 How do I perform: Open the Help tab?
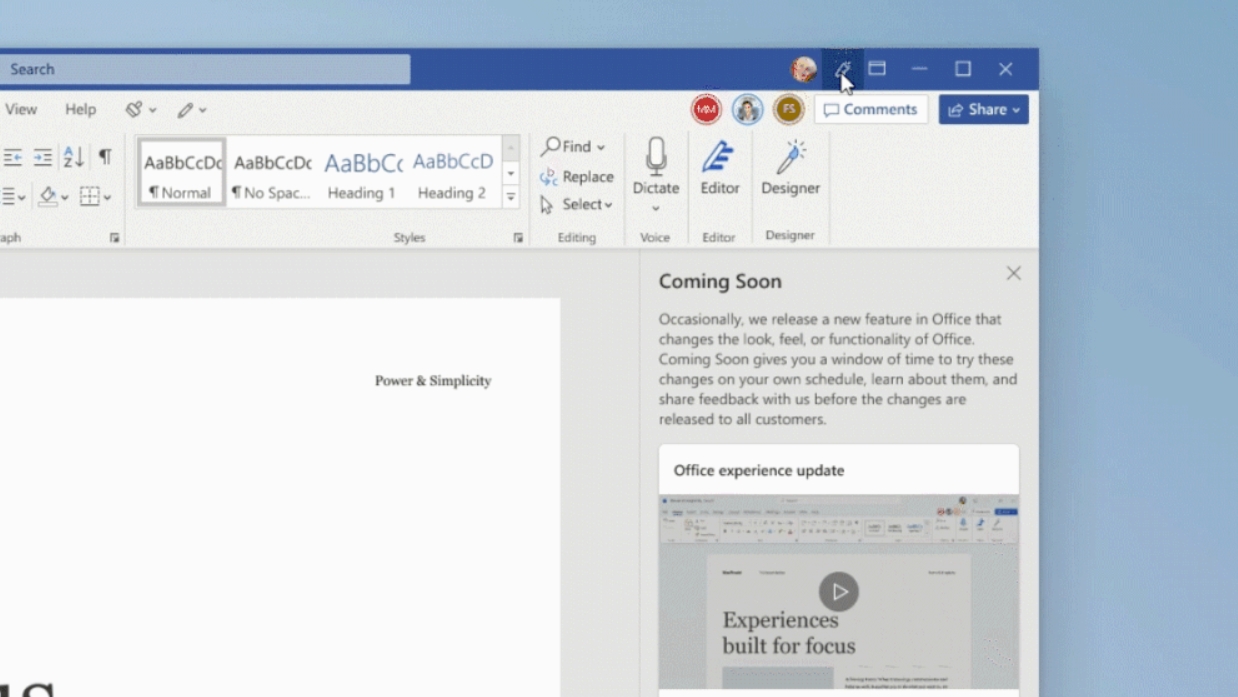click(81, 109)
